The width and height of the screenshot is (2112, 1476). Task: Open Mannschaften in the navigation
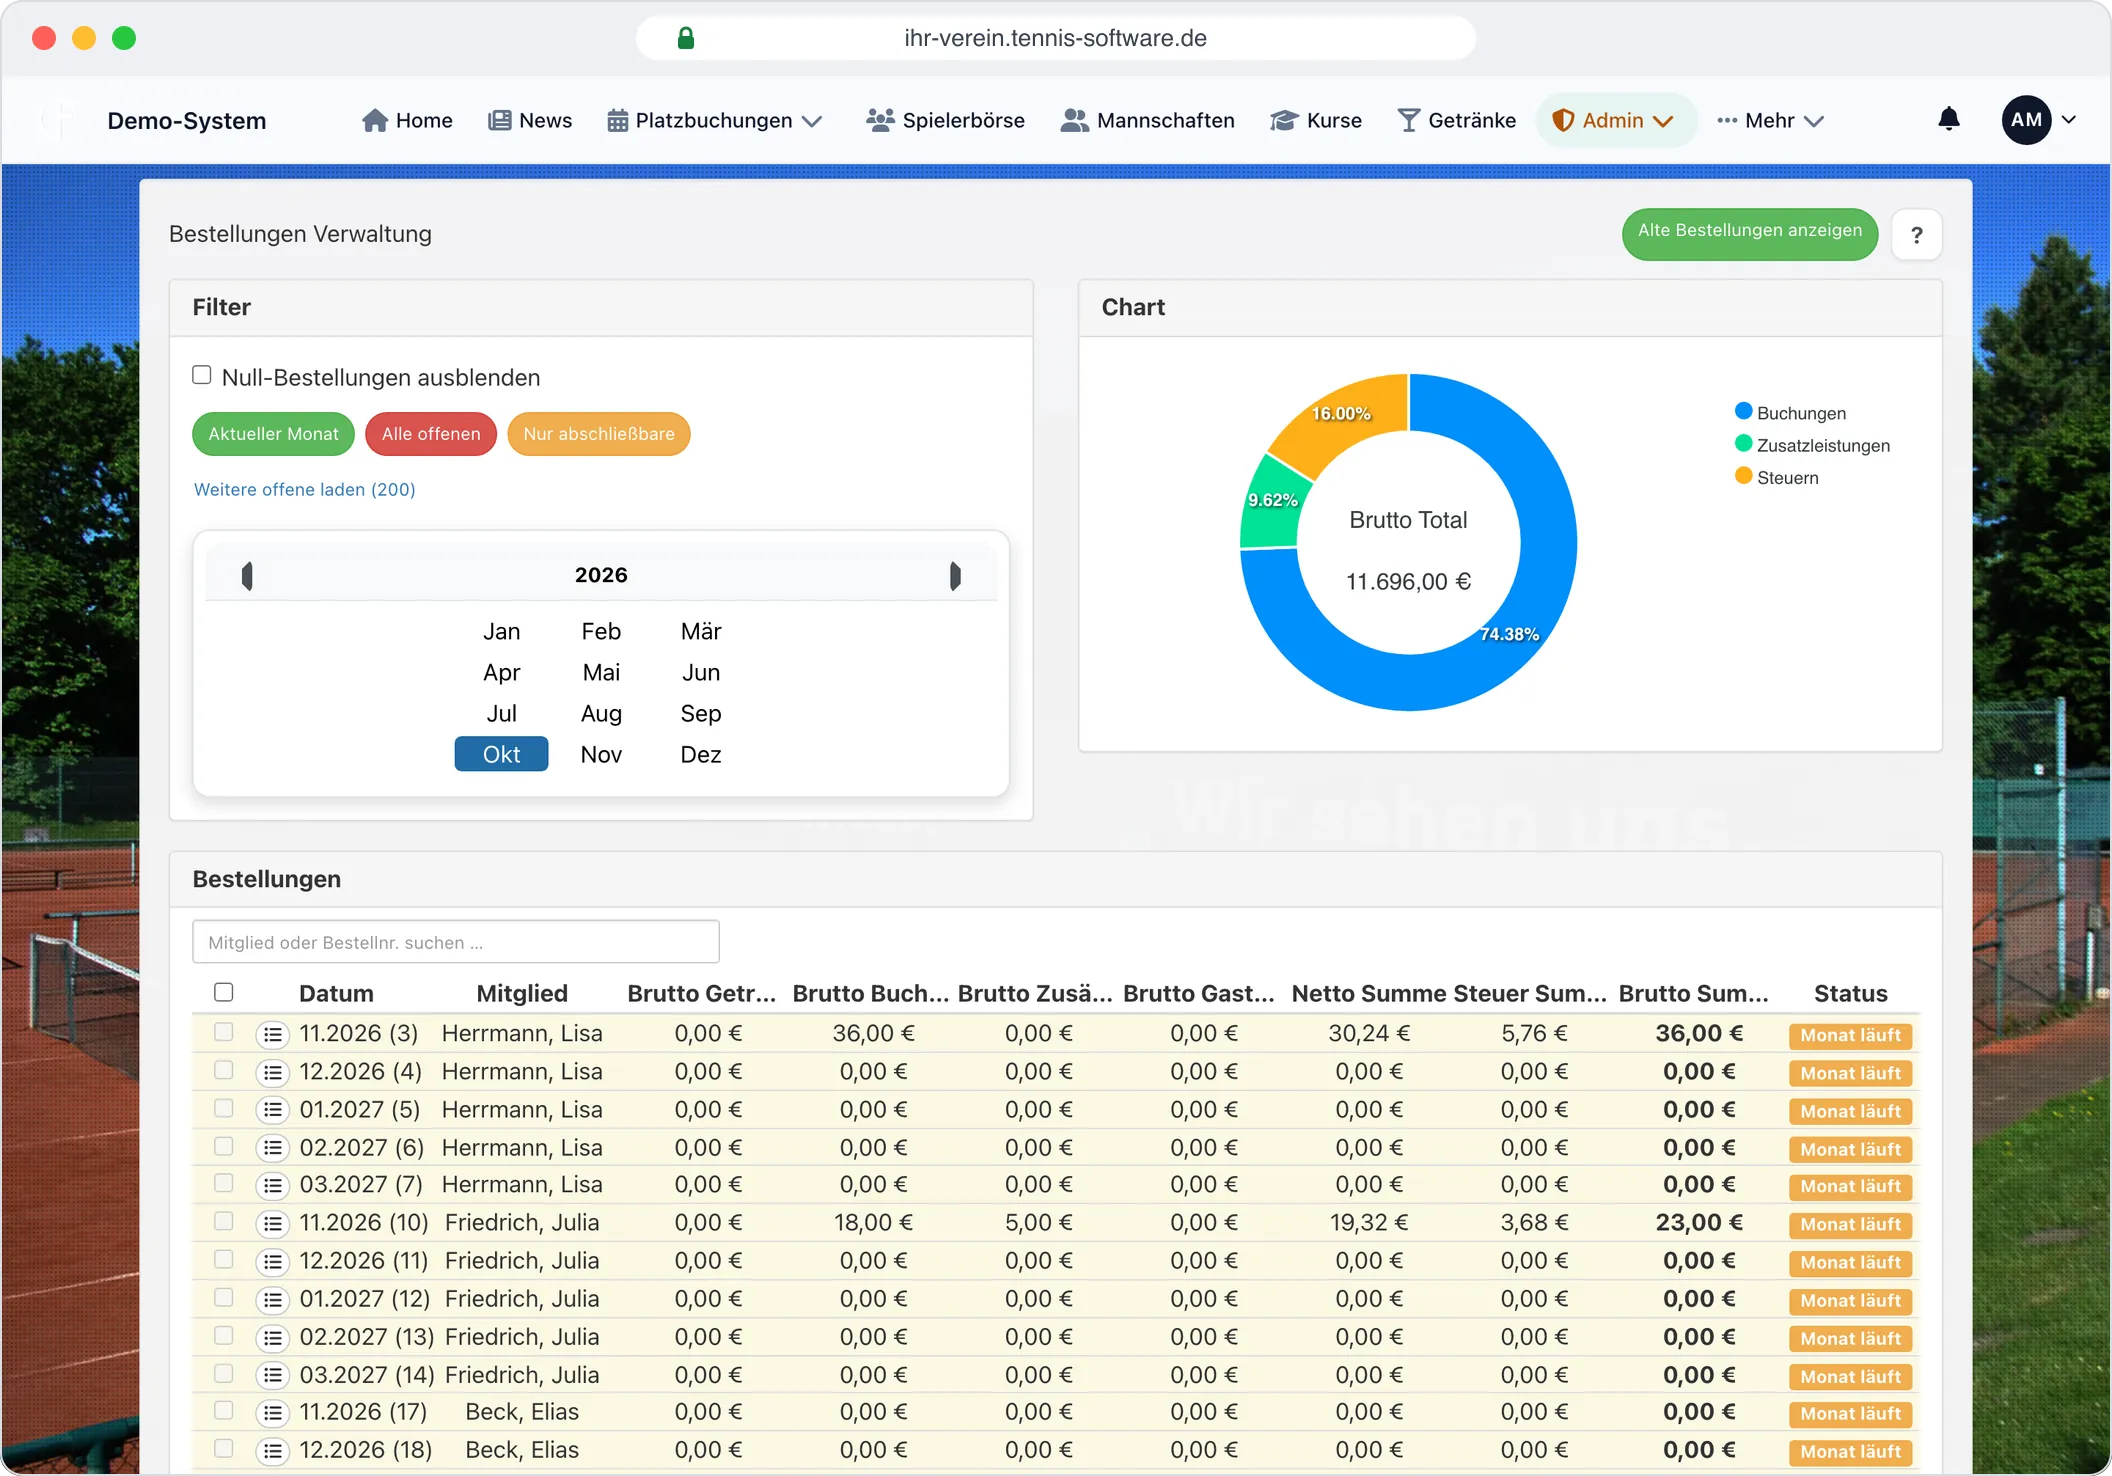click(x=1147, y=120)
